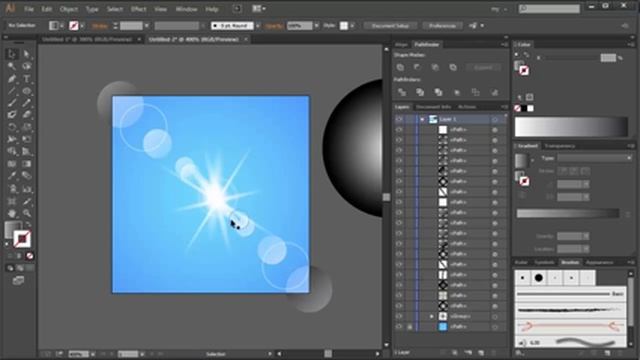Open the workspace switcher dropdown
Viewport: 640px width, 360px height.
499,9
